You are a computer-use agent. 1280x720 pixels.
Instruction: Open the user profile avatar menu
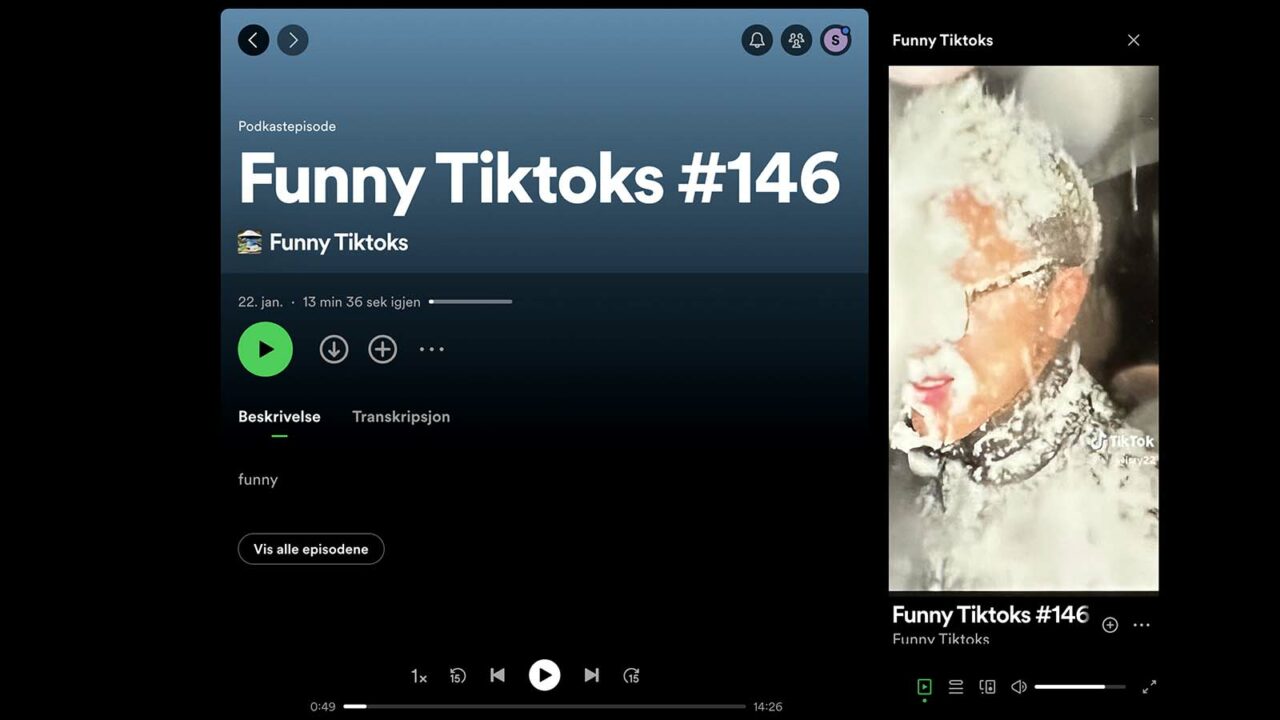click(835, 40)
